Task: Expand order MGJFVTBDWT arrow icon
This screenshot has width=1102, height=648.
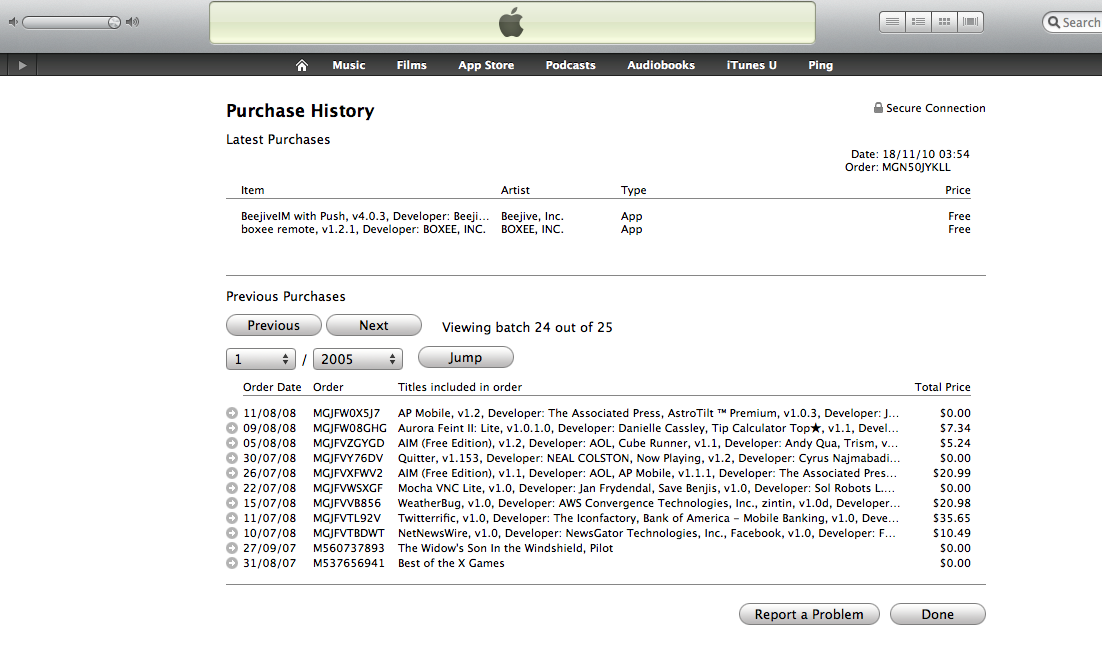Action: tap(232, 533)
